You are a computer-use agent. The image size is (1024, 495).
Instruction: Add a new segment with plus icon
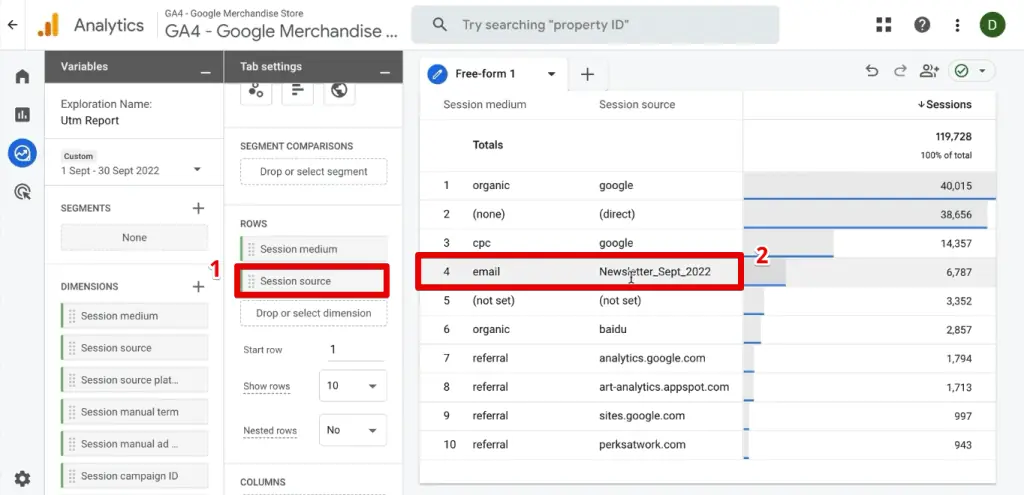(198, 208)
